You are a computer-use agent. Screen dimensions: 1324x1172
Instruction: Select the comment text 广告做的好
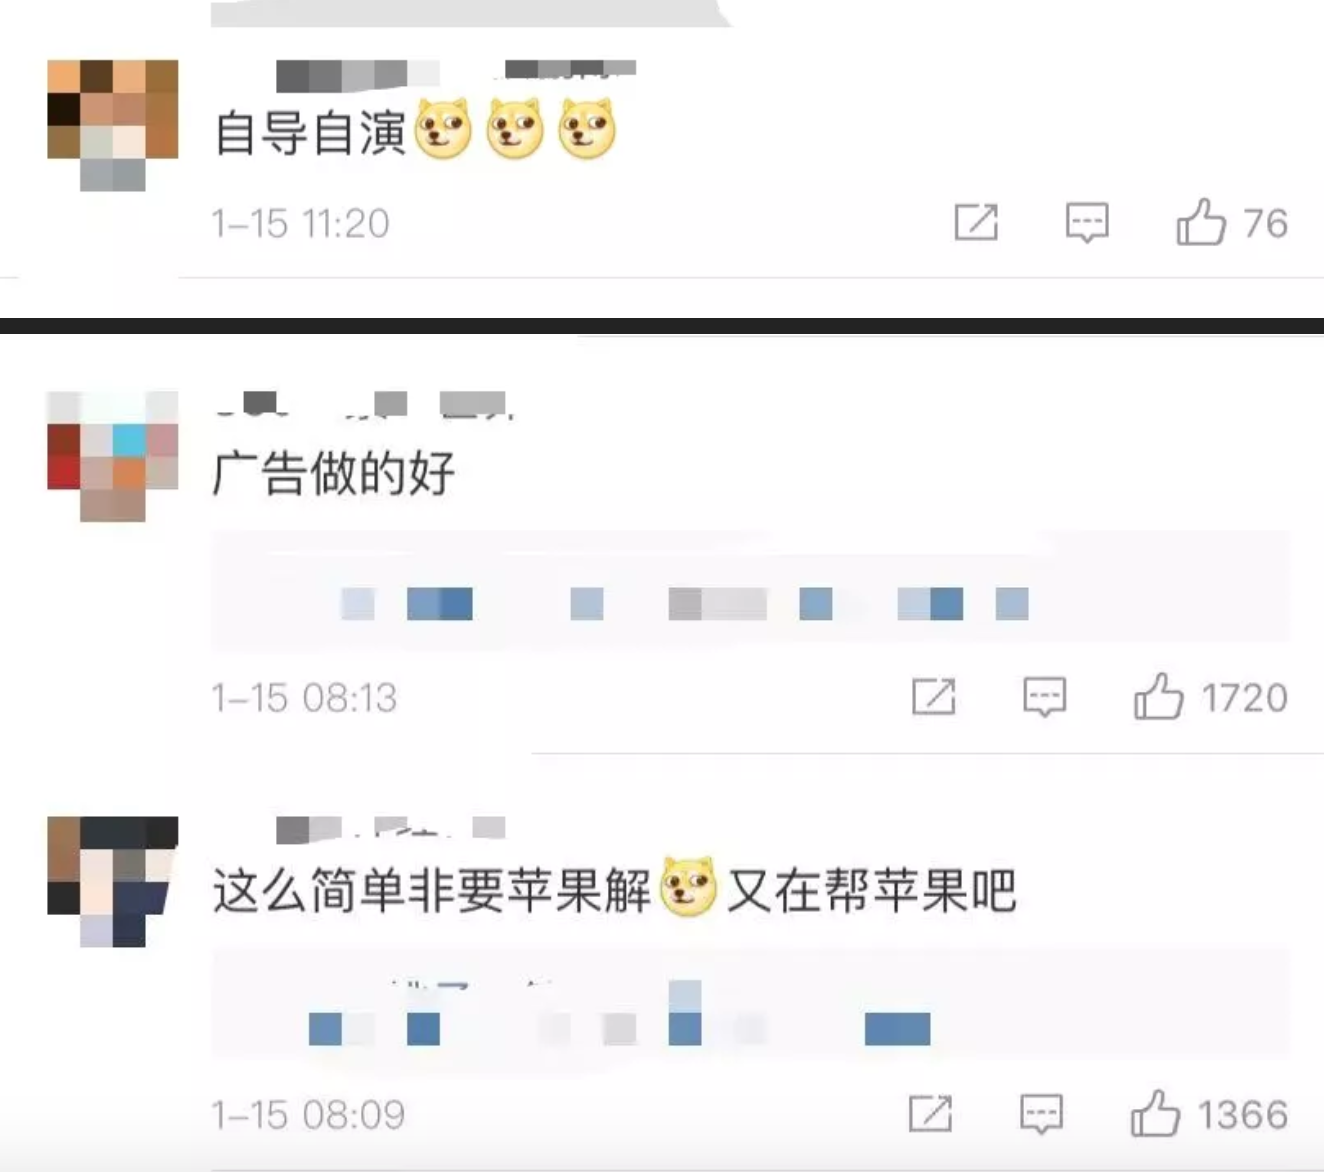click(334, 472)
